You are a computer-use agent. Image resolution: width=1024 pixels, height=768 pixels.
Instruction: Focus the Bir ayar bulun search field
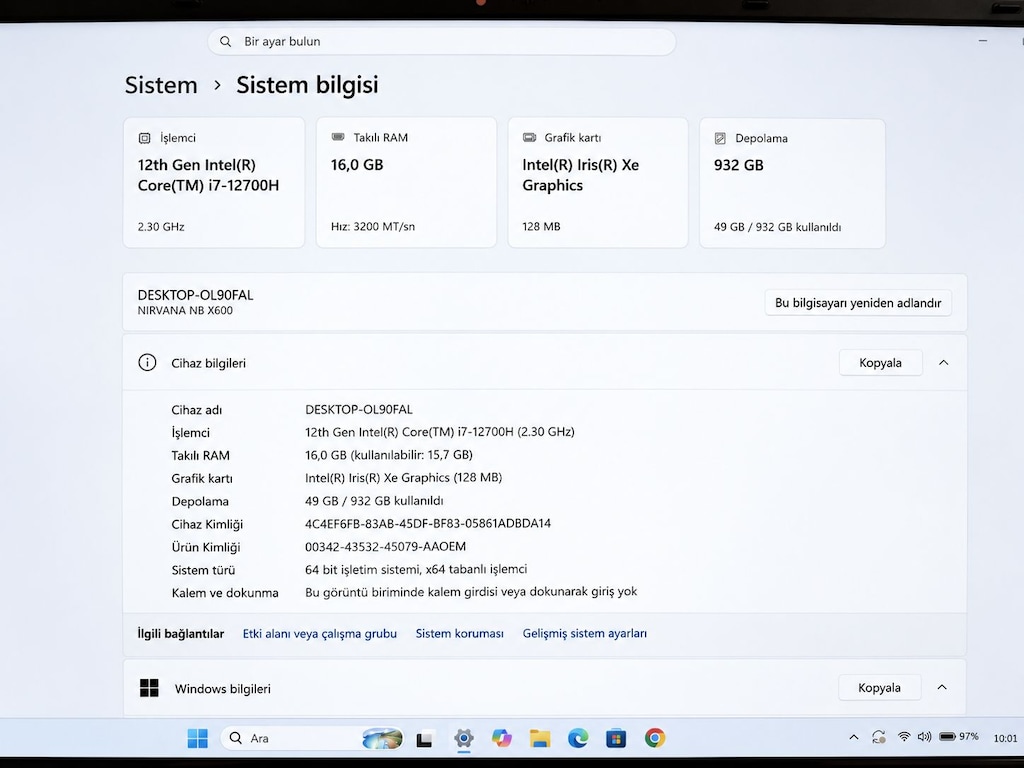pos(441,41)
